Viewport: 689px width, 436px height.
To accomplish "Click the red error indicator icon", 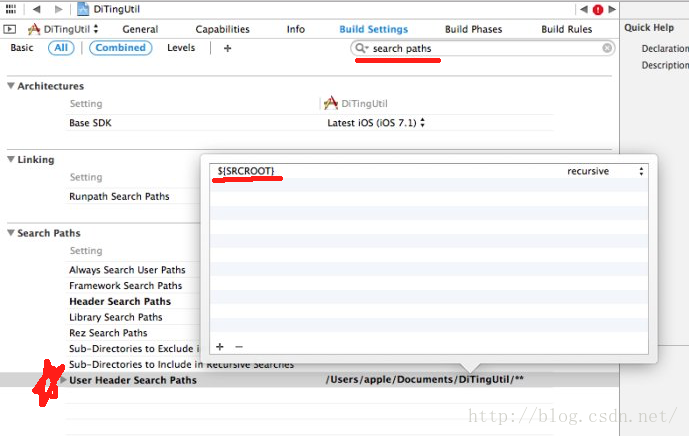I will pos(598,10).
